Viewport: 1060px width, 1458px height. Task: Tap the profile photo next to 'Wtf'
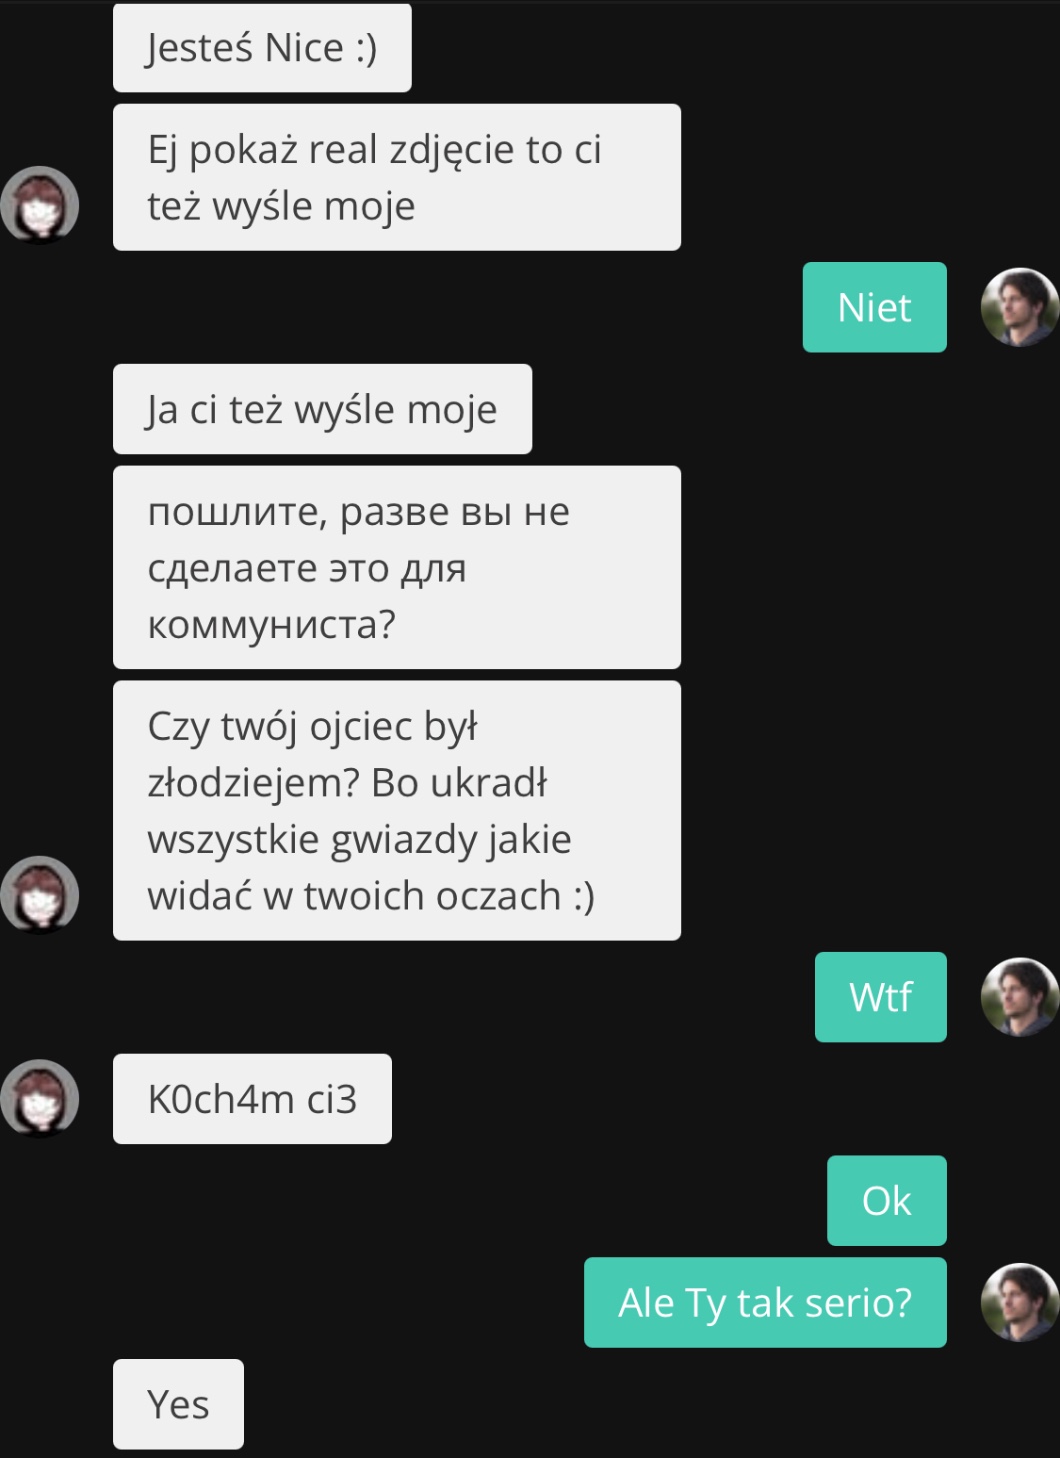[1019, 997]
